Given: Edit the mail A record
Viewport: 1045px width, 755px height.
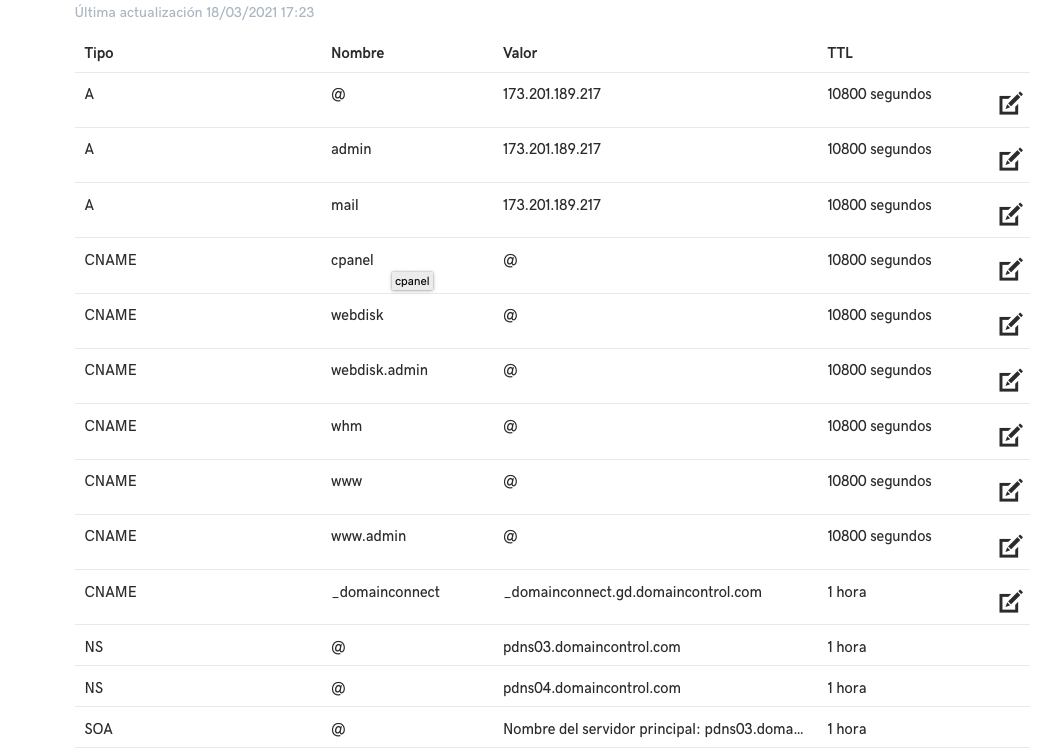Looking at the screenshot, I should tap(1010, 215).
